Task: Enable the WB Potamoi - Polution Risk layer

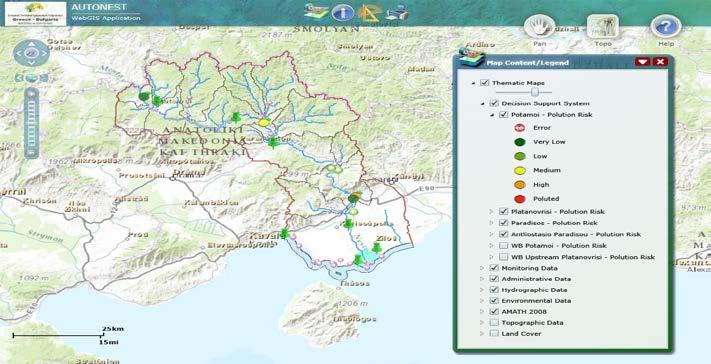Action: point(503,246)
